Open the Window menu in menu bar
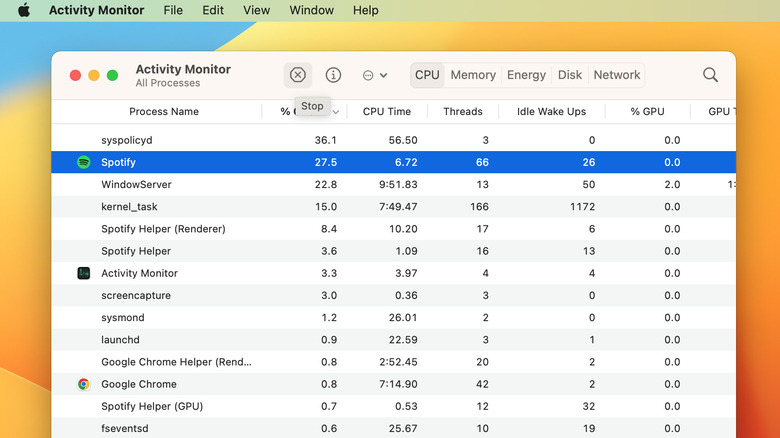The image size is (780, 438). [x=312, y=10]
